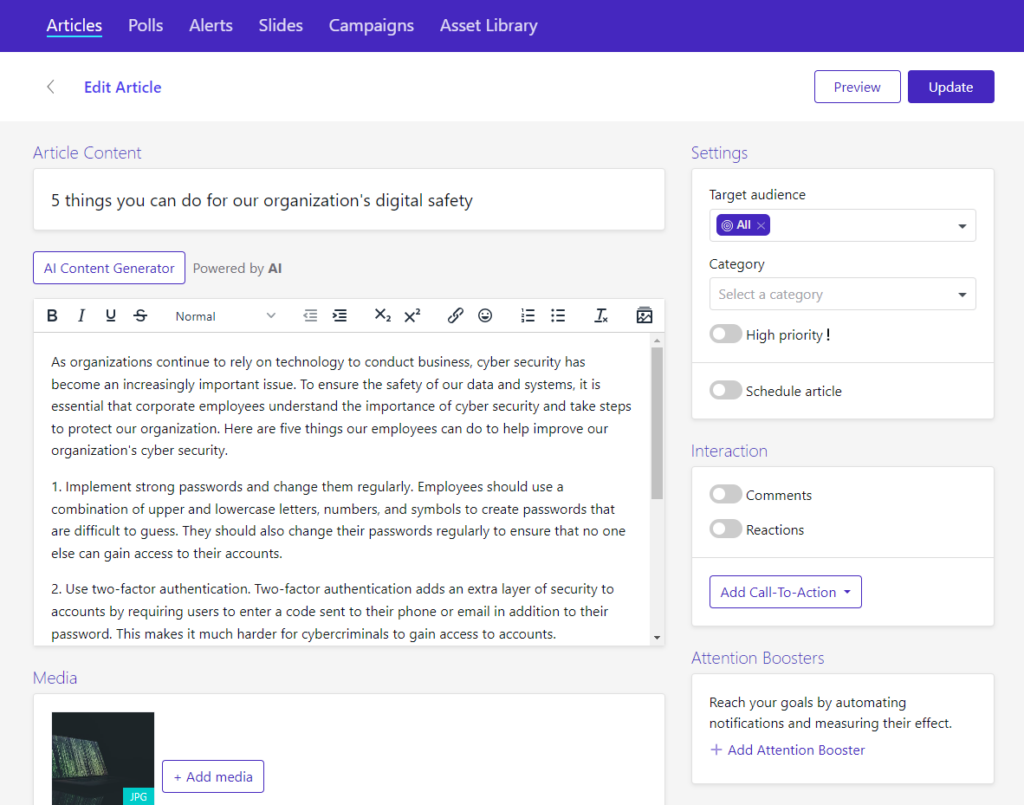Insert a hyperlink using link icon
Screen dimensions: 1024x805
(455, 316)
